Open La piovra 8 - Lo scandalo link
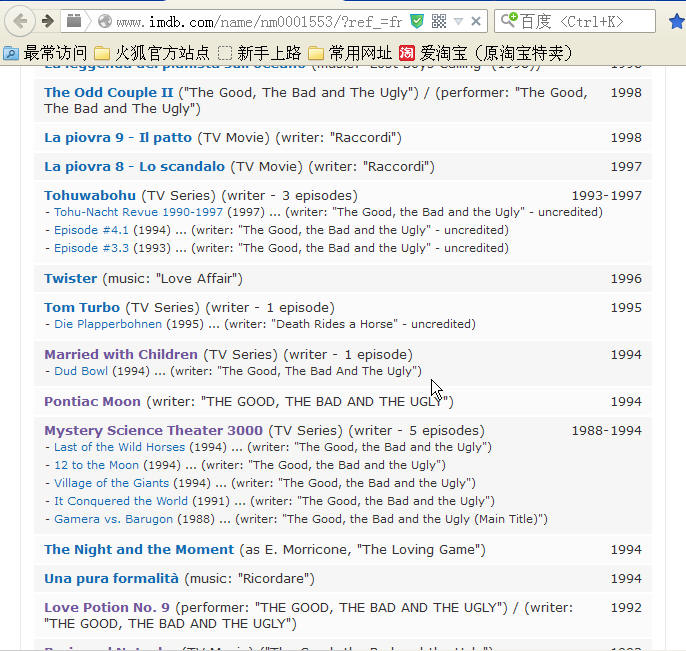This screenshot has height=651, width=686. [x=134, y=166]
